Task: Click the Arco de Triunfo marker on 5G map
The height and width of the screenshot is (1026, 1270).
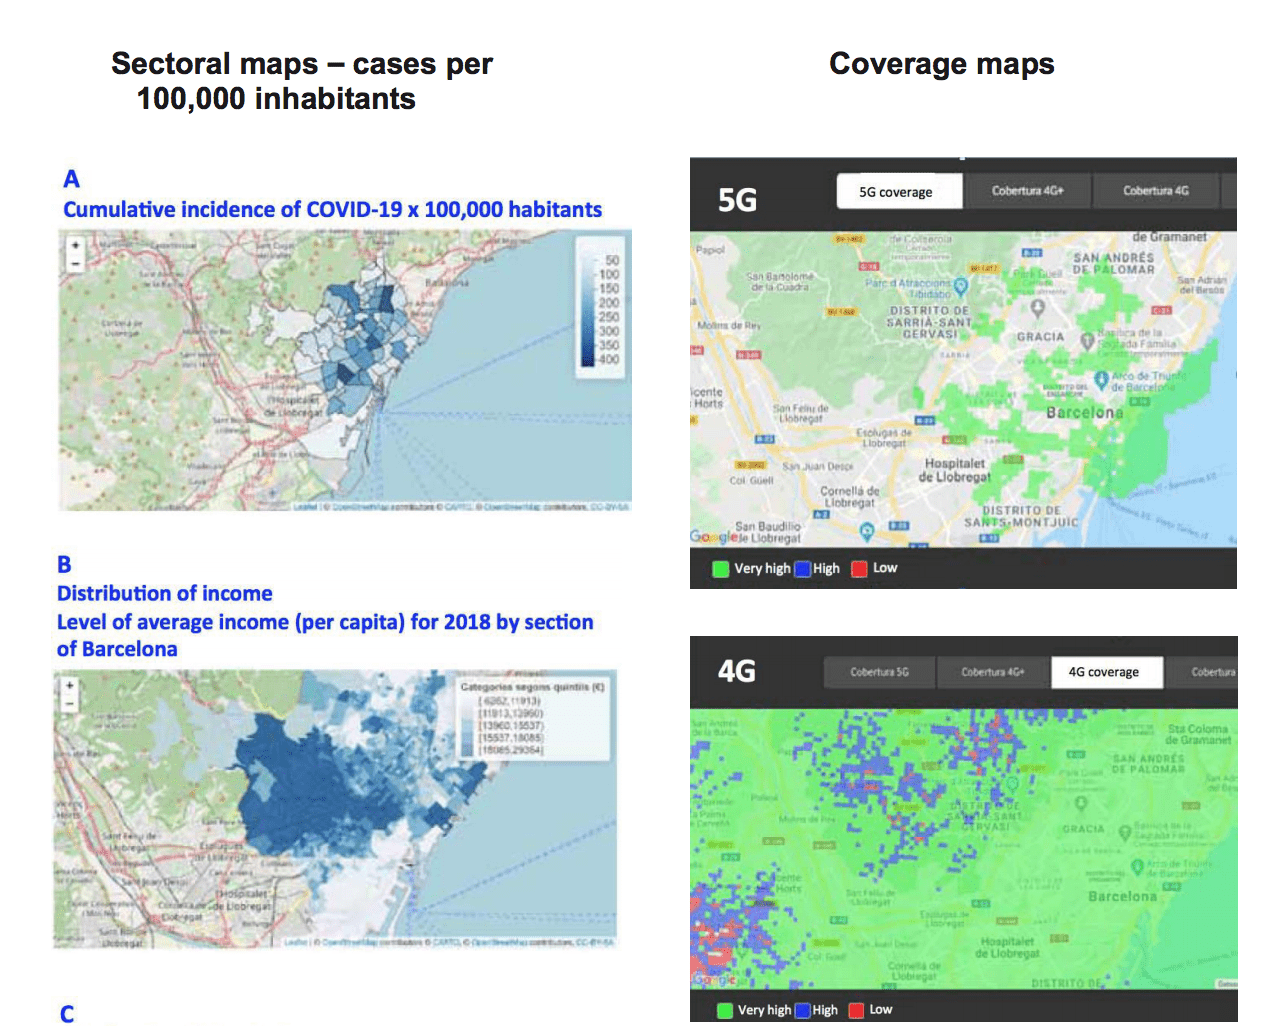Action: coord(1101,380)
